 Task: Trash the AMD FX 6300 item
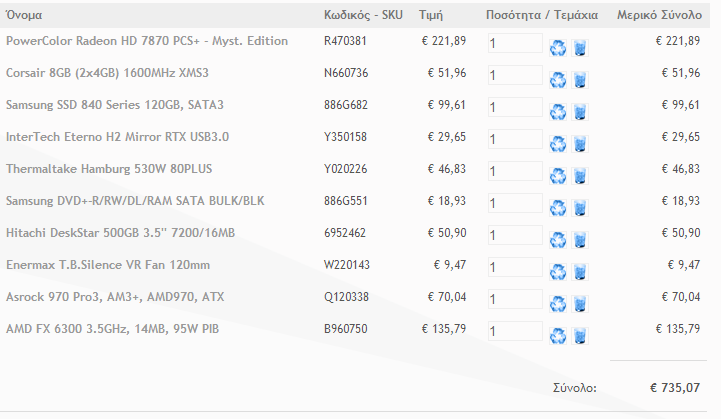[x=580, y=336]
